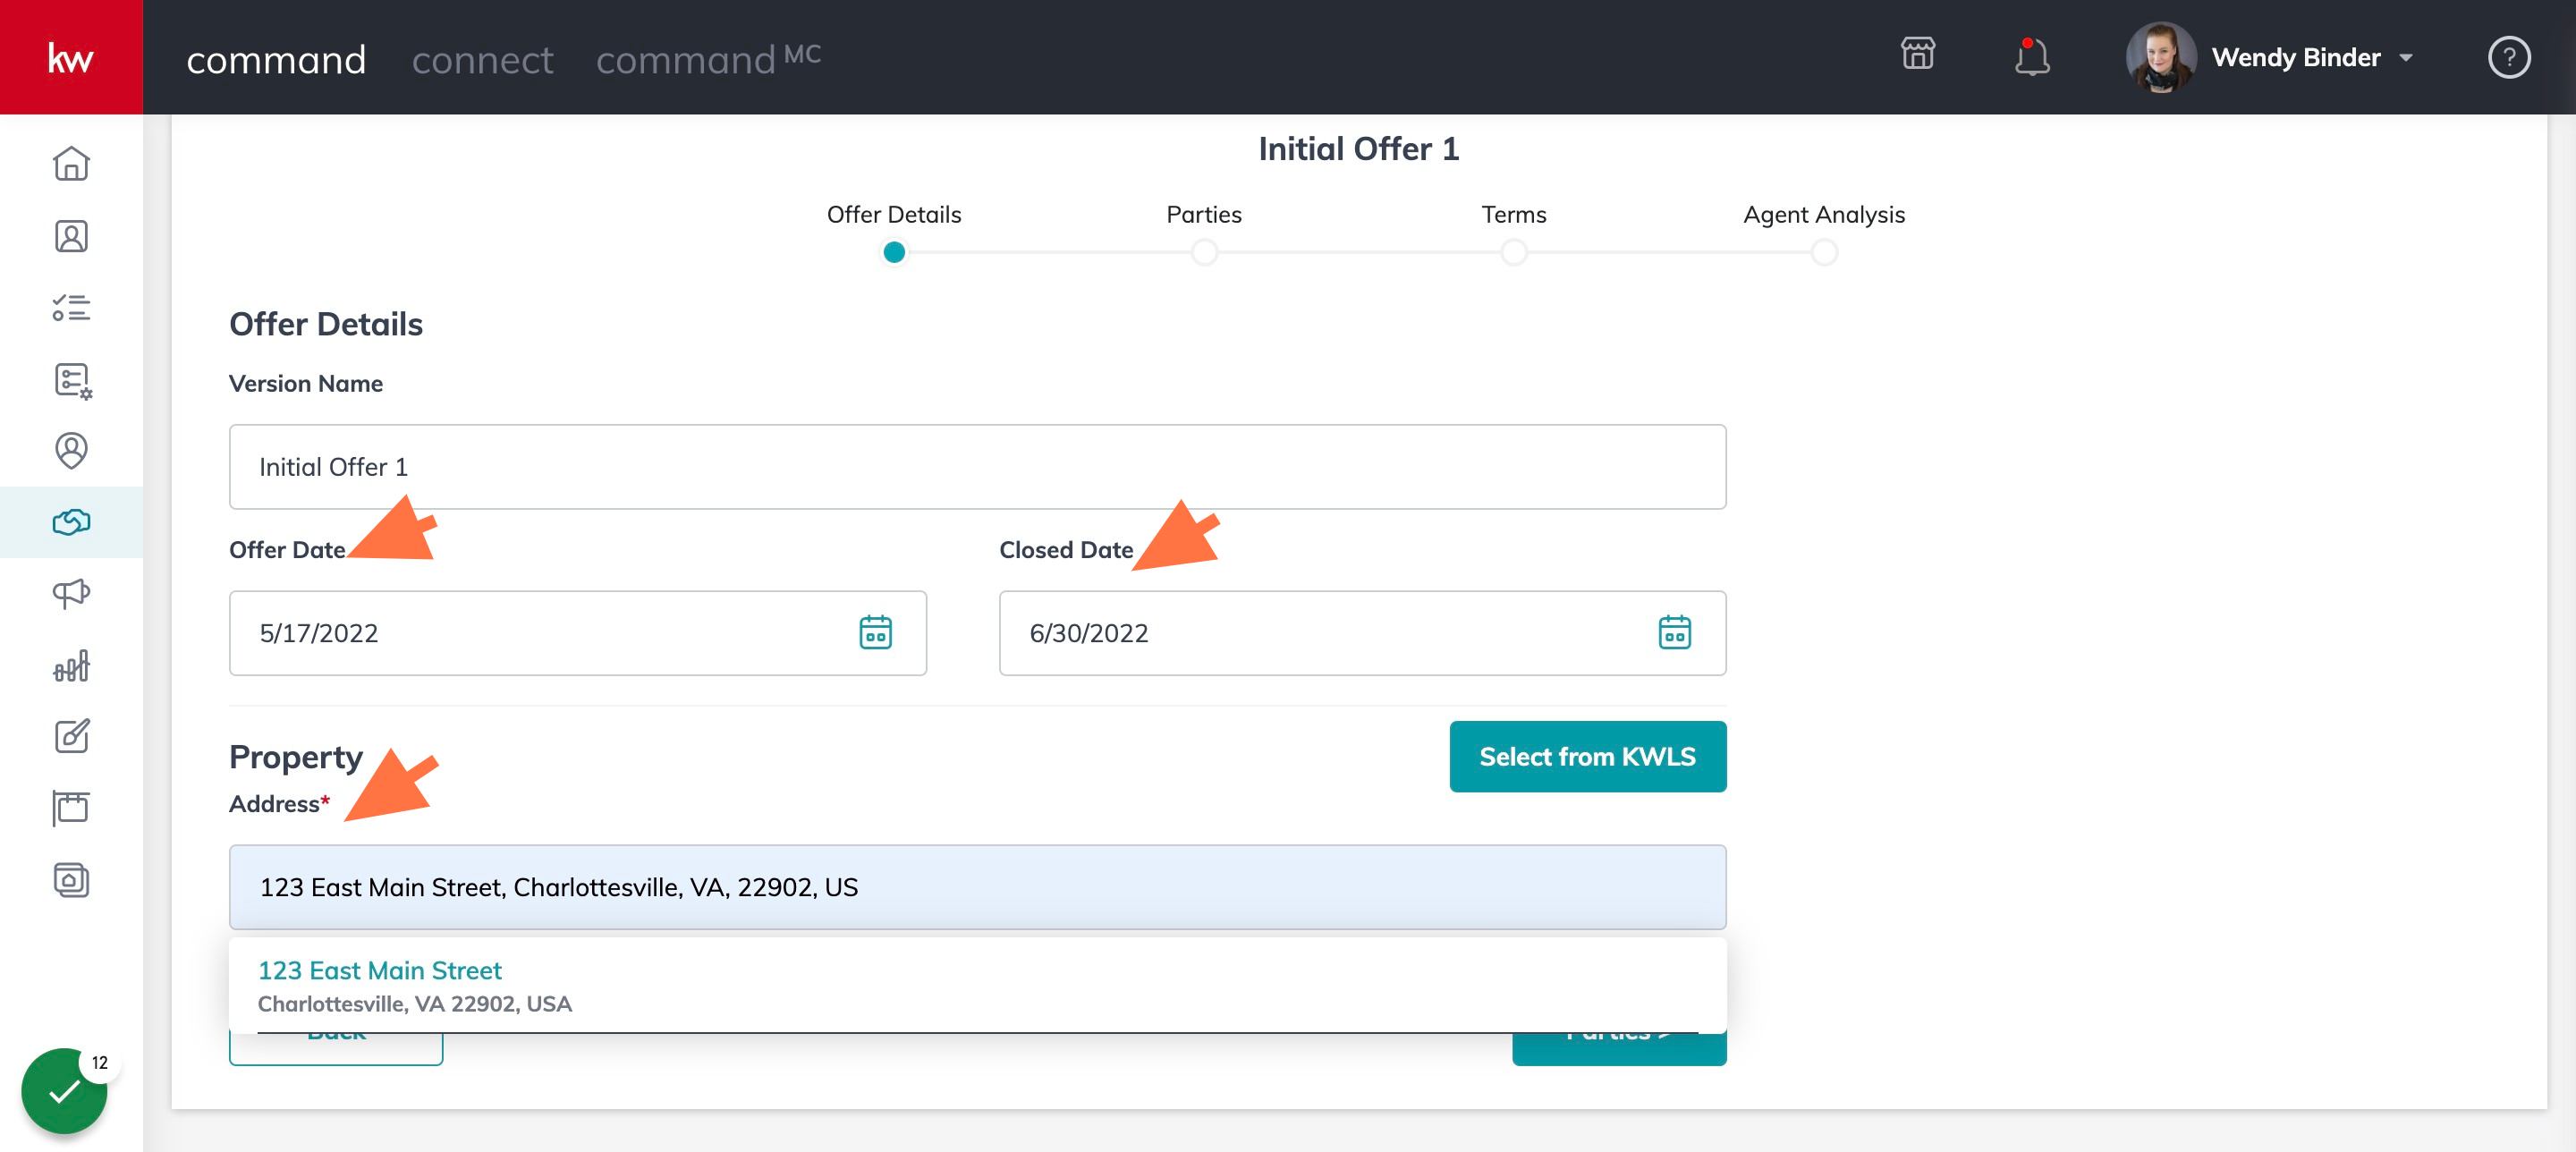Choose the 123 East Main Street suggestion
This screenshot has height=1152, width=2576.
point(977,985)
